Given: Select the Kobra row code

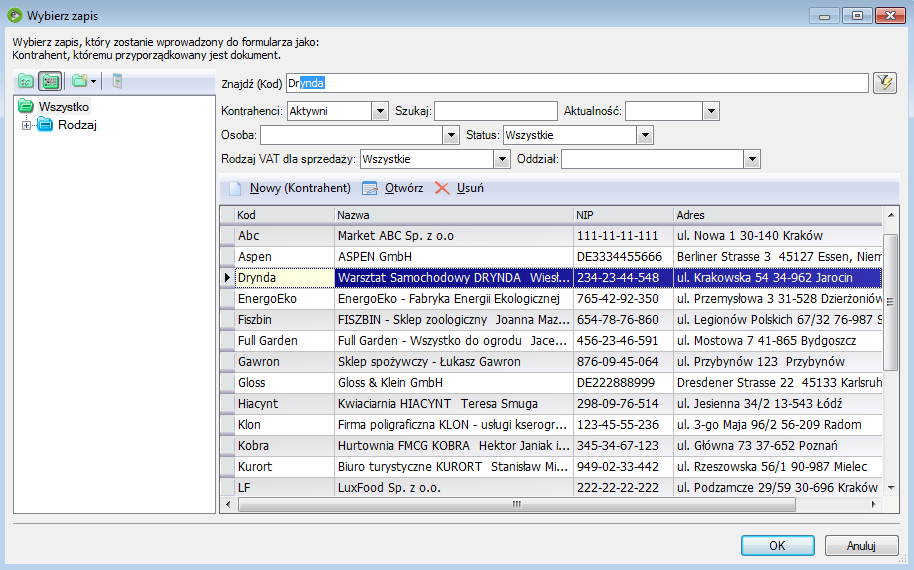Looking at the screenshot, I should tap(284, 445).
